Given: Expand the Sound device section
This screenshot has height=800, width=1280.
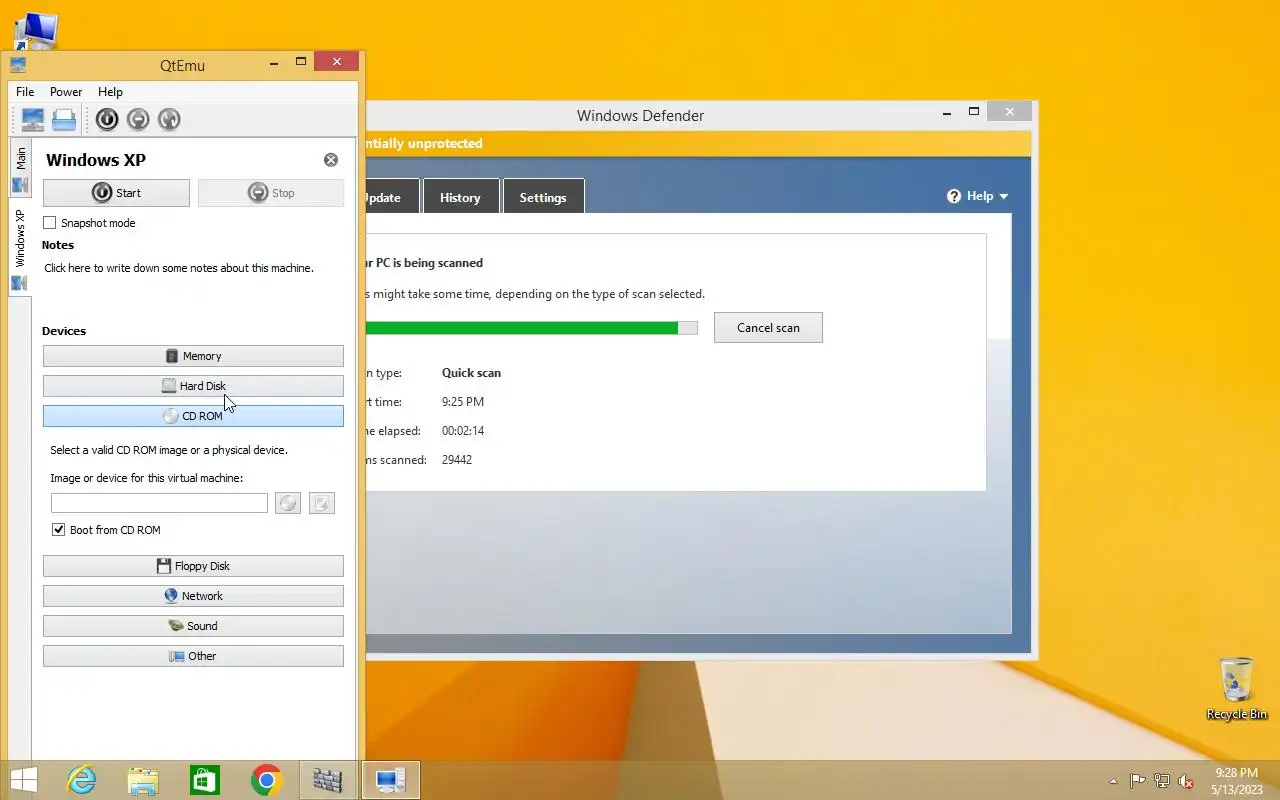Looking at the screenshot, I should [x=193, y=626].
